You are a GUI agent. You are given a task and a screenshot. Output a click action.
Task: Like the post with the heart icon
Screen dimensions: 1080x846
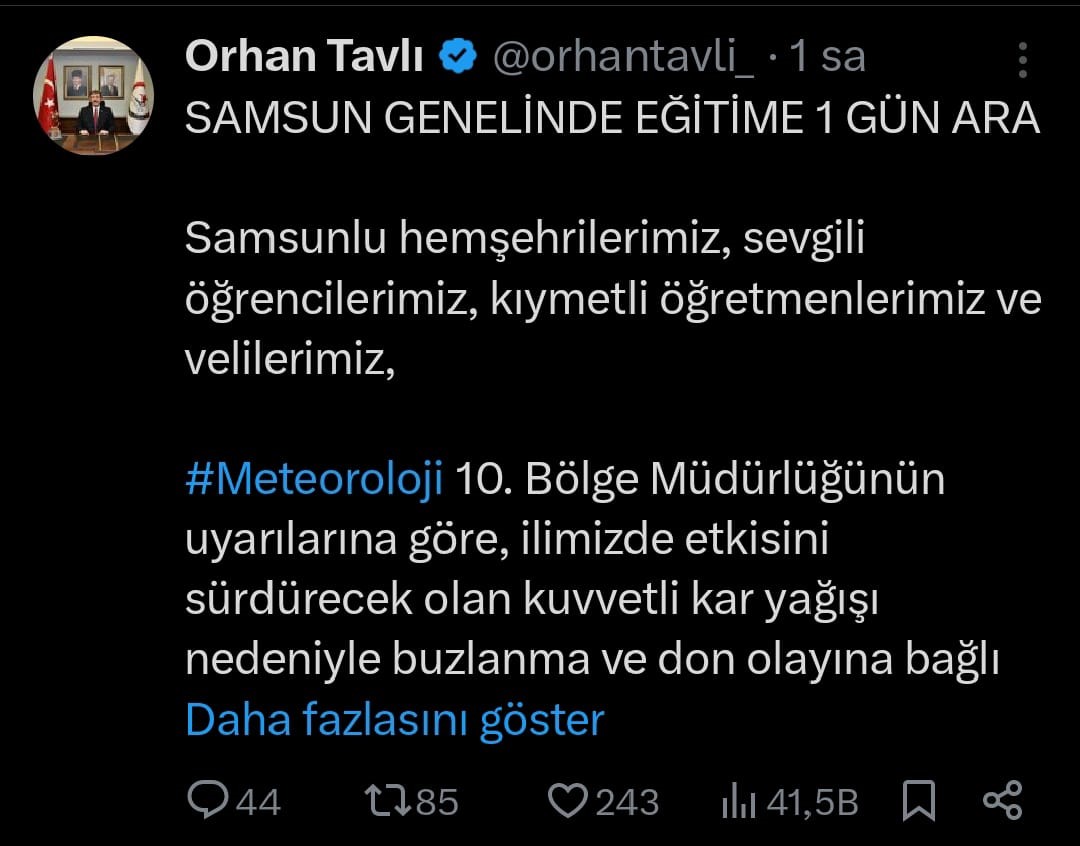click(x=569, y=800)
